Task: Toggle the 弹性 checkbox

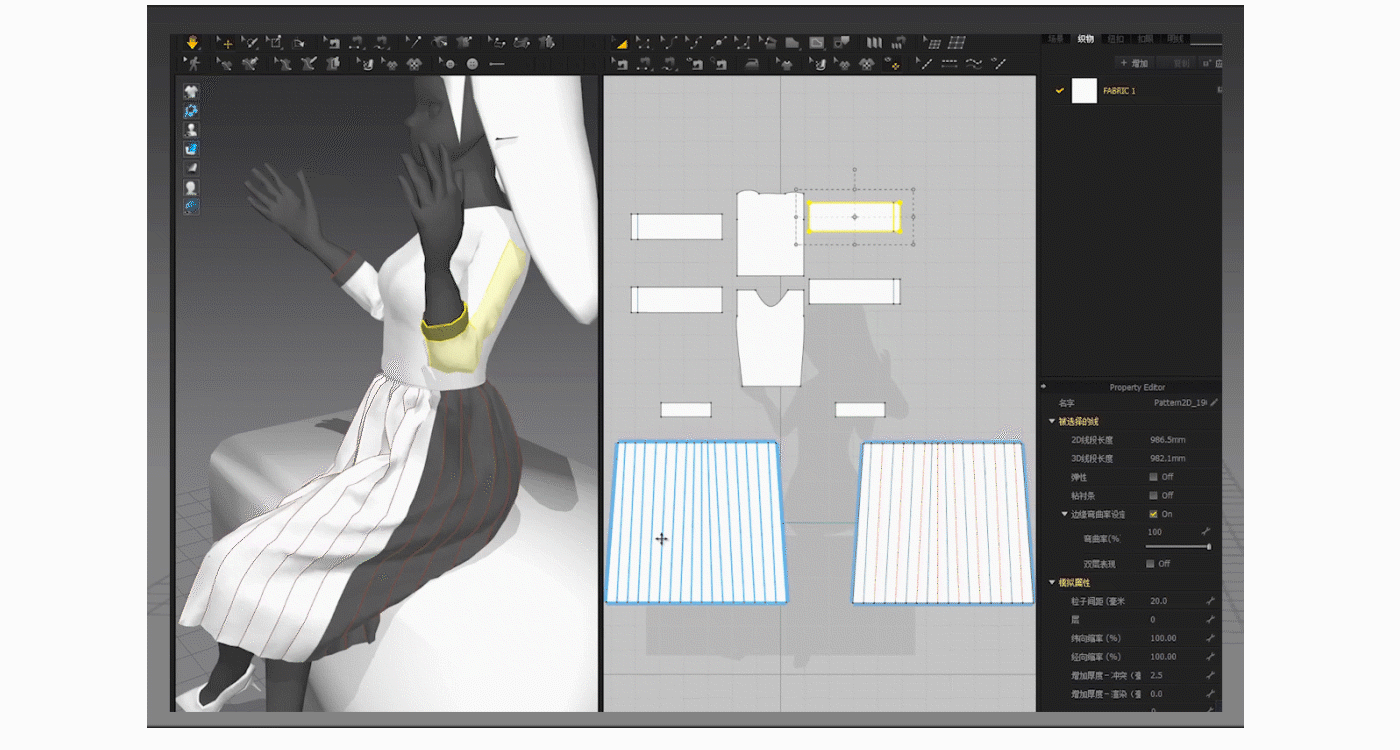Action: 1153,477
